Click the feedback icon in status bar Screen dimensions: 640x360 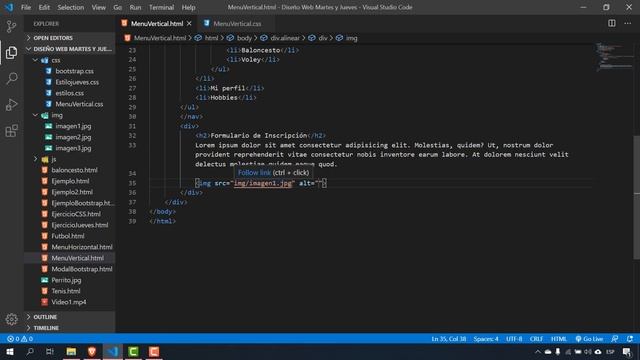[615, 339]
